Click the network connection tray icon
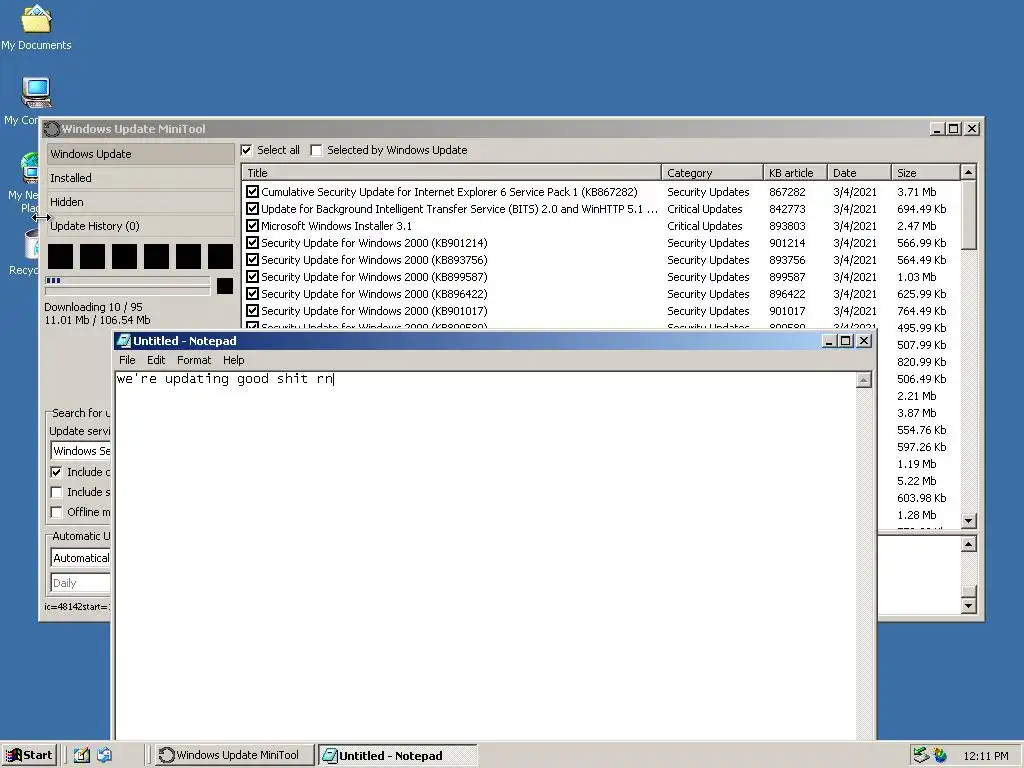 [921, 755]
